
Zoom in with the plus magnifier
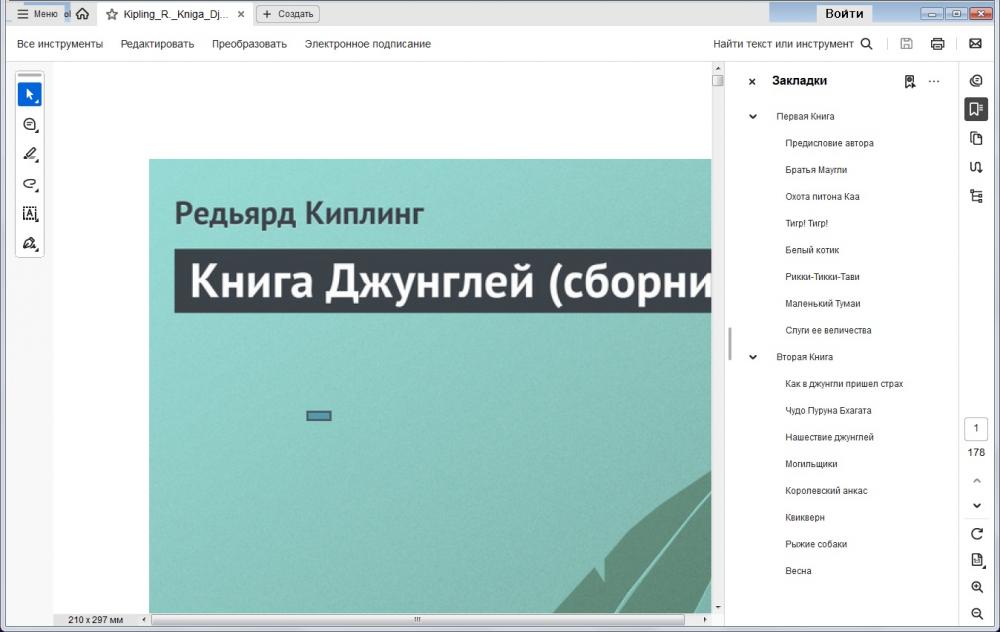pyautogui.click(x=977, y=587)
